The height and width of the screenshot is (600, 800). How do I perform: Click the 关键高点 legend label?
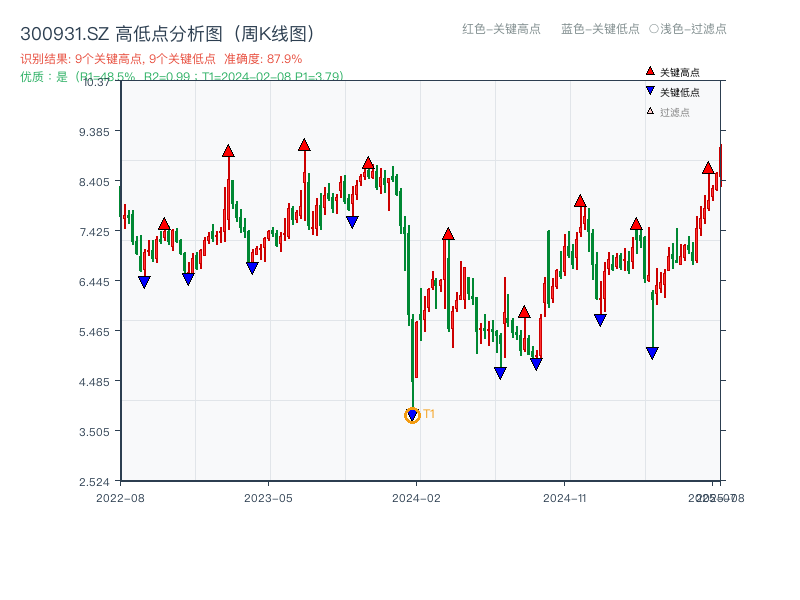click(x=680, y=72)
